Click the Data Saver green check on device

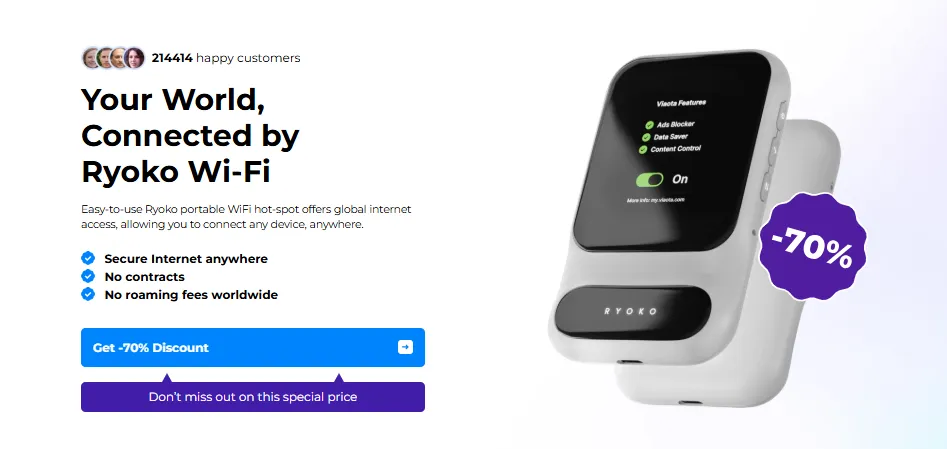click(646, 137)
